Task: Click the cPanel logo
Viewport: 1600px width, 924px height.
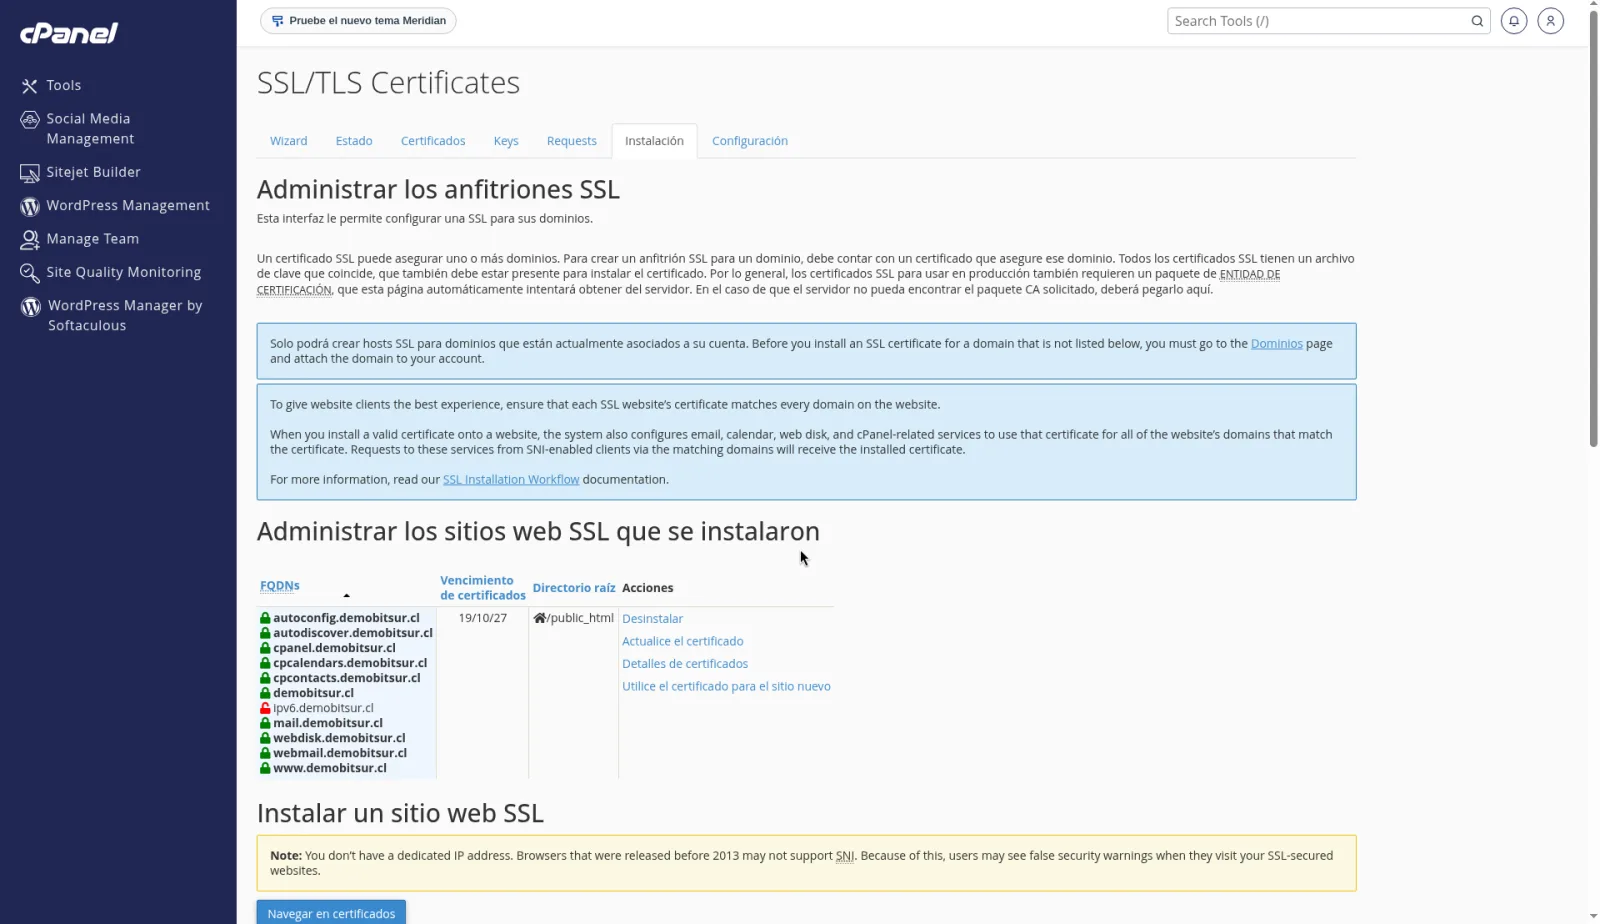Action: (69, 33)
